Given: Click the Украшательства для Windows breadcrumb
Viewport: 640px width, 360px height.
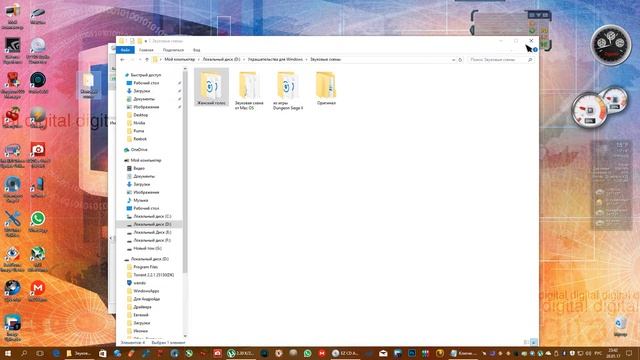Looking at the screenshot, I should pyautogui.click(x=275, y=60).
